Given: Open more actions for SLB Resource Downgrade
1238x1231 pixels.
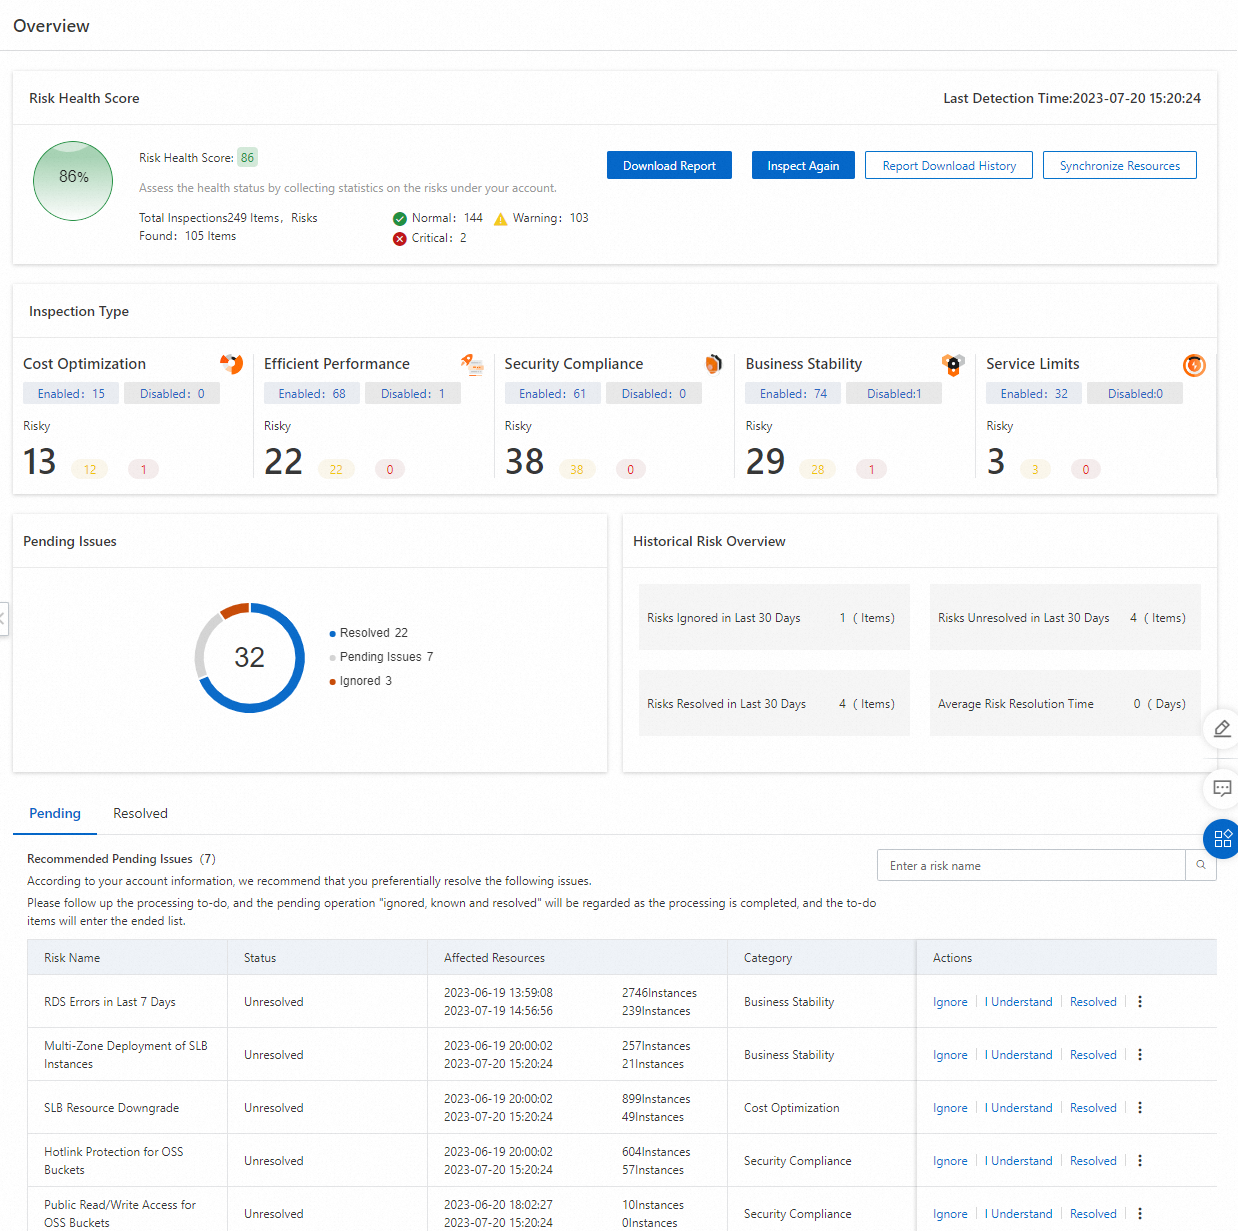Looking at the screenshot, I should coord(1140,1108).
